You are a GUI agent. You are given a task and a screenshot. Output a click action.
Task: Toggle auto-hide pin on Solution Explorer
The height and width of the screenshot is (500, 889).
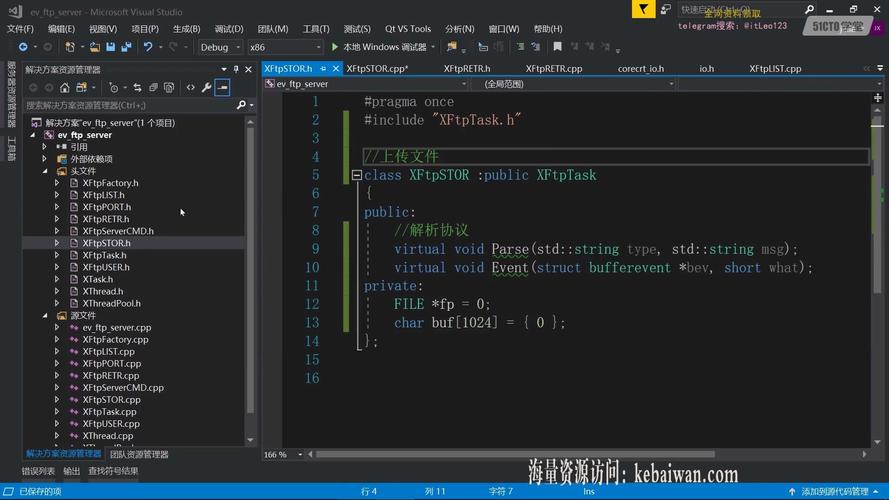click(236, 69)
